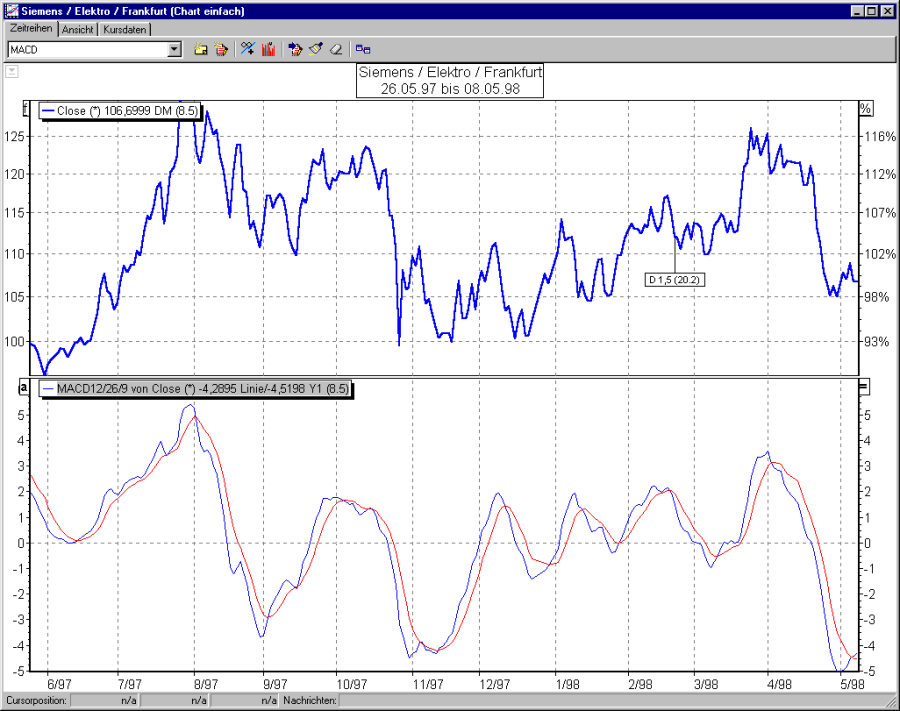The image size is (900, 711).
Task: Click the Nachrichten status field
Action: coord(310,700)
